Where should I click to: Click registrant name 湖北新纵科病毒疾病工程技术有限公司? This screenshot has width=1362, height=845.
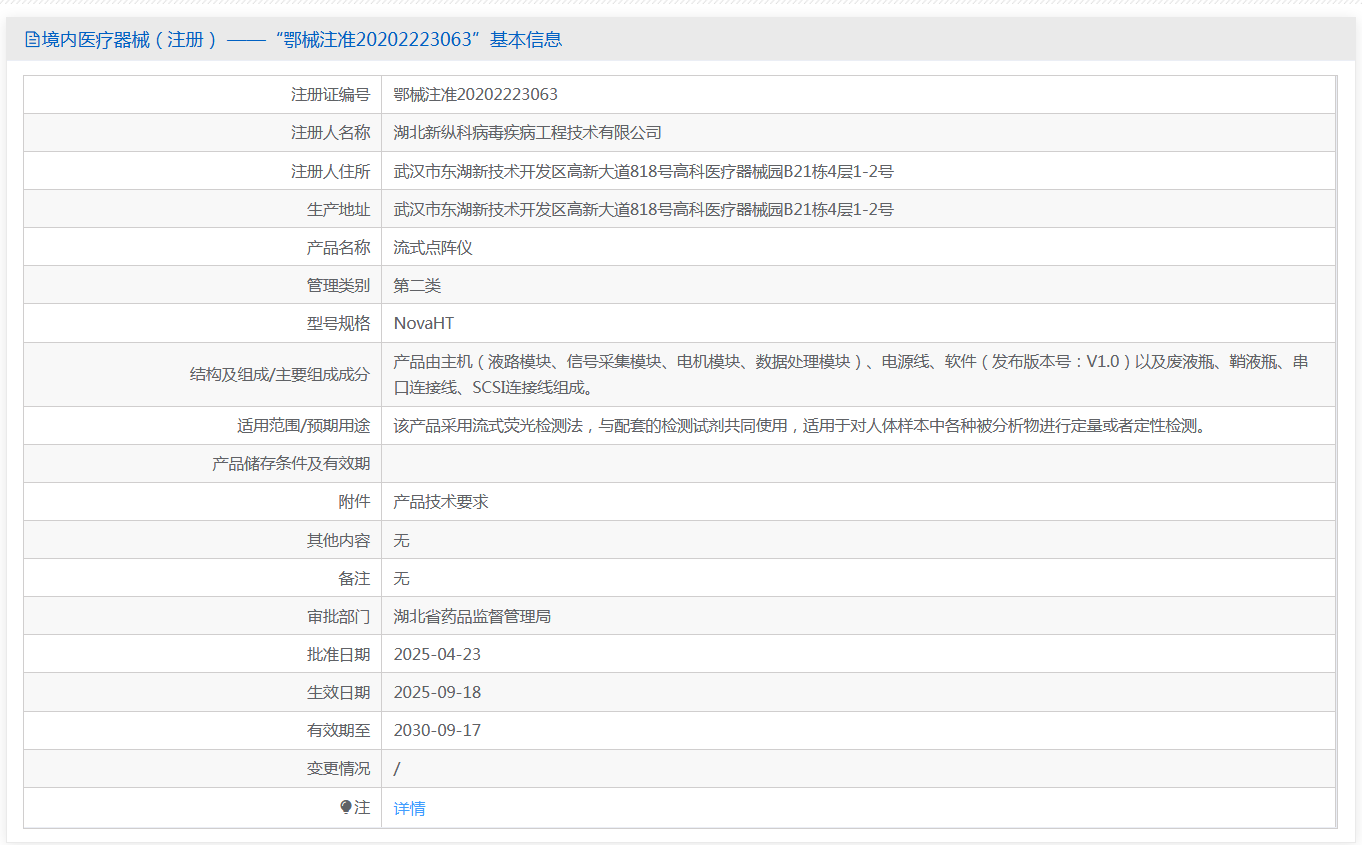tap(528, 133)
